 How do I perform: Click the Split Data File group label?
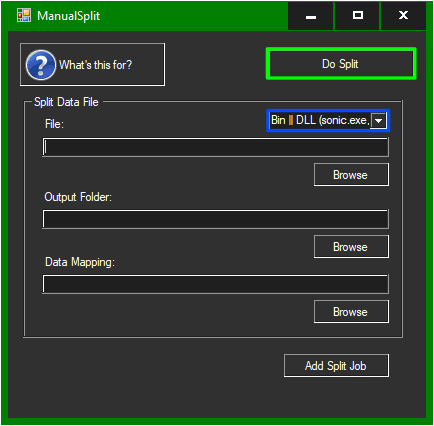click(66, 102)
